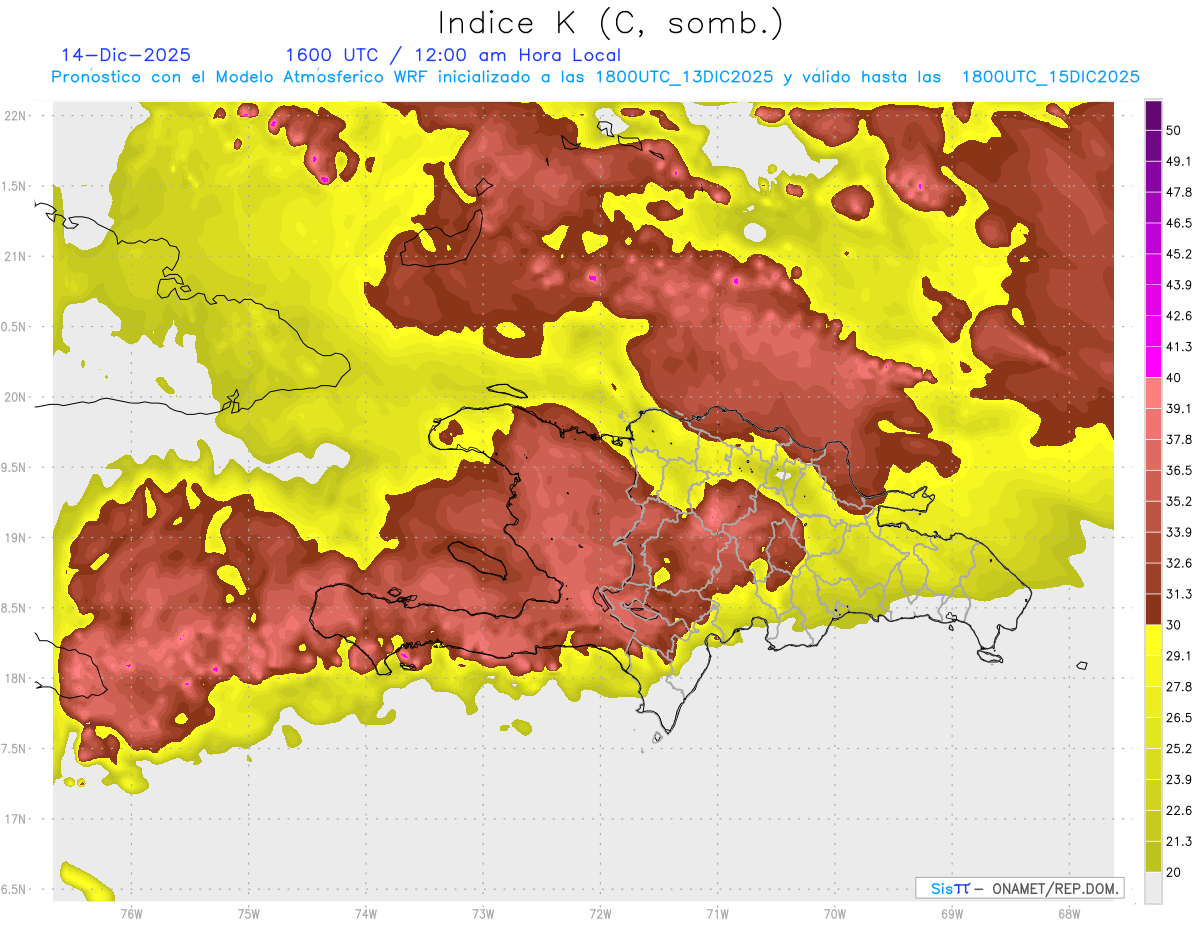
Task: Click the colorbar value "42.6"
Action: point(1178,316)
